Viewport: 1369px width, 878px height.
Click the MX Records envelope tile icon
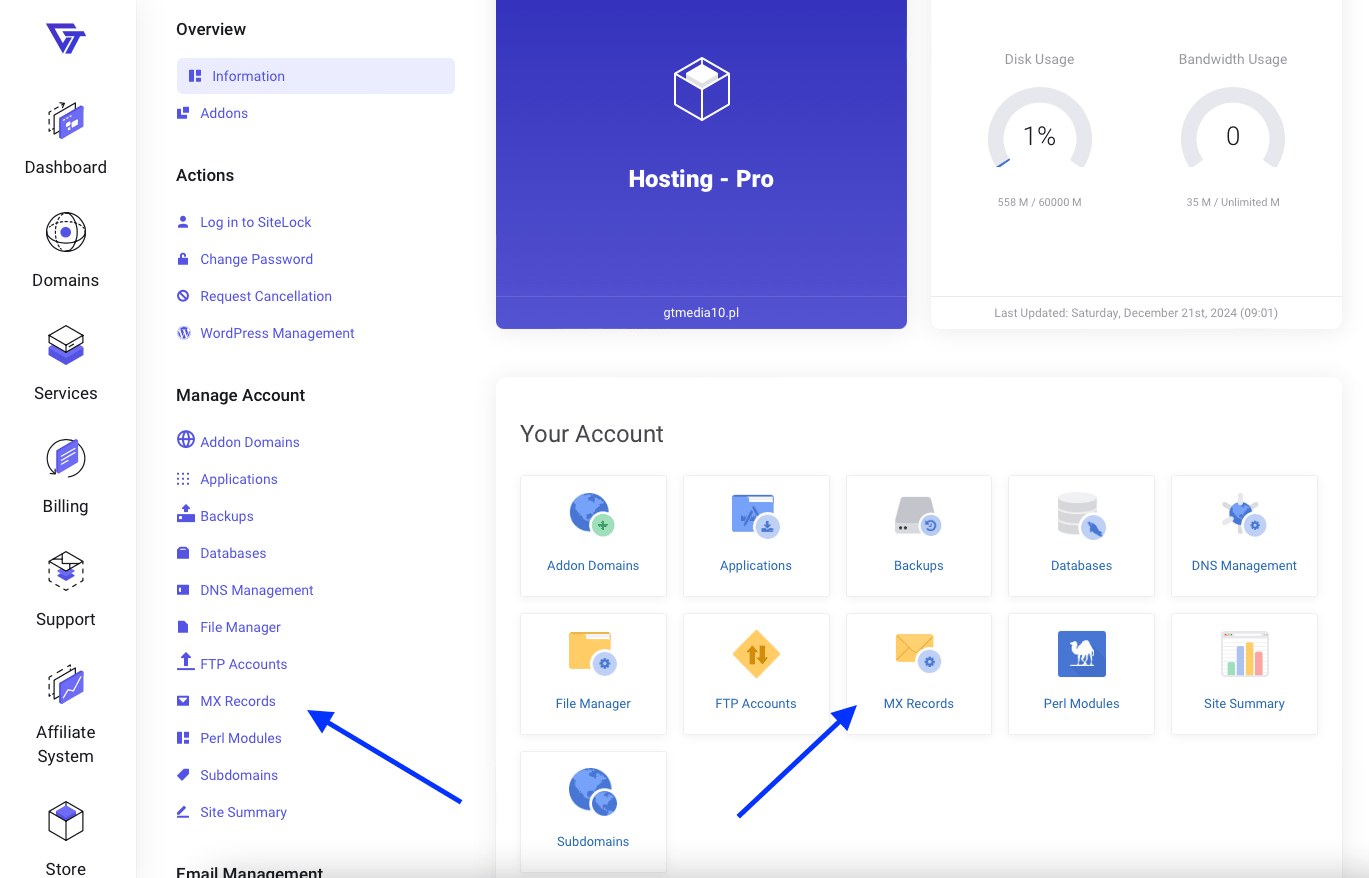pyautogui.click(x=918, y=652)
